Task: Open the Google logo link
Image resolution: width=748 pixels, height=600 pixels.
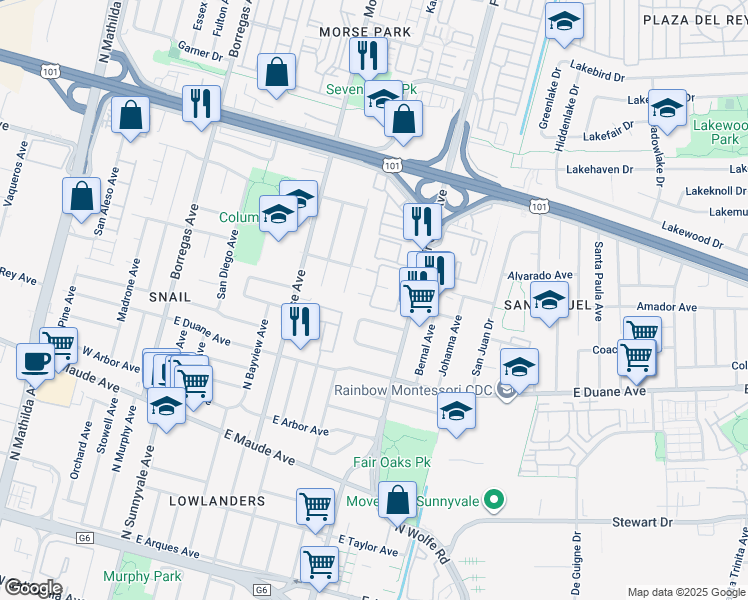Action: pyautogui.click(x=33, y=588)
